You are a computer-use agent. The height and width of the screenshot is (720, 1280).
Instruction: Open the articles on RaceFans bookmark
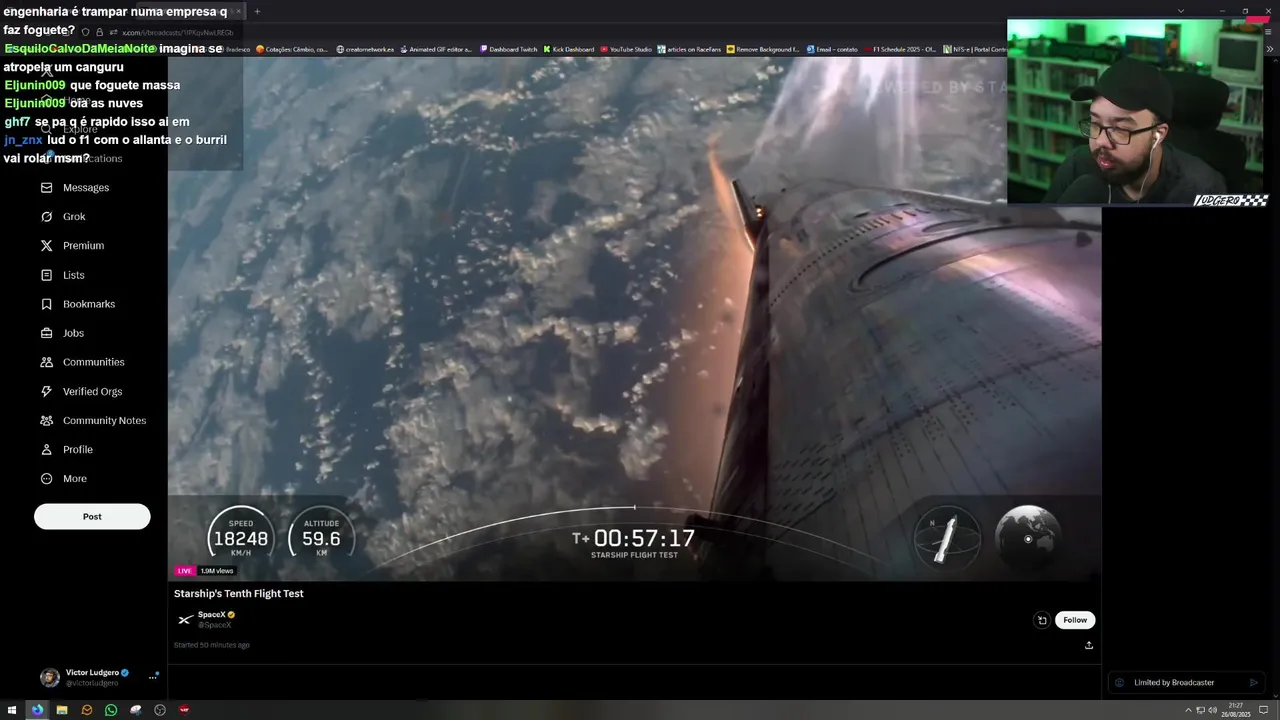pyautogui.click(x=689, y=49)
